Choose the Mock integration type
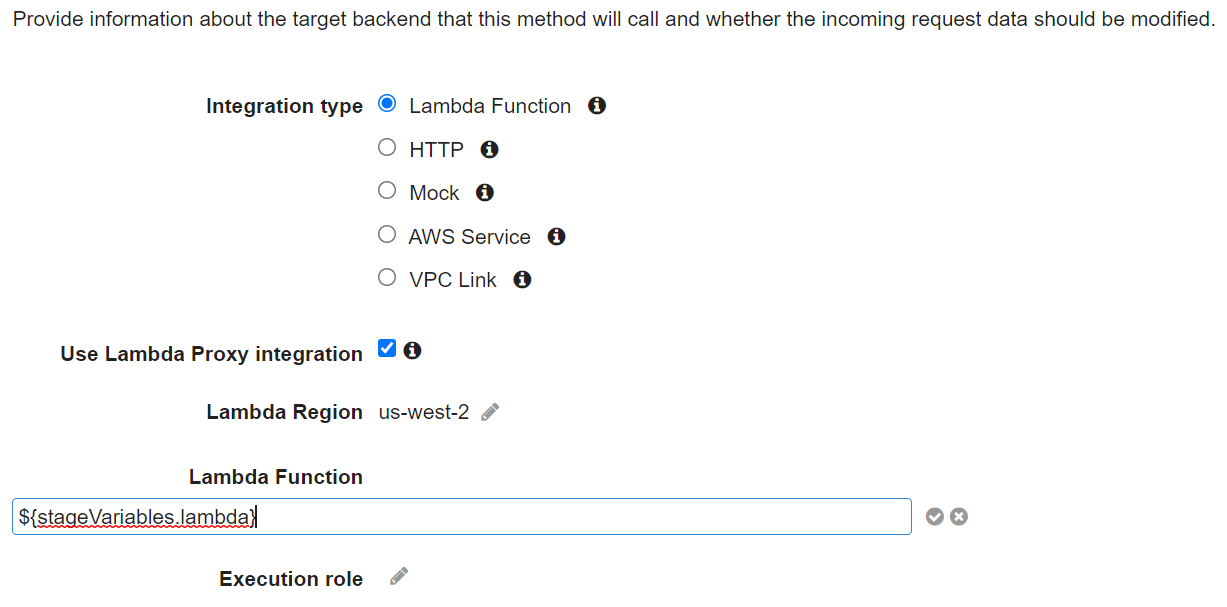 pos(387,190)
